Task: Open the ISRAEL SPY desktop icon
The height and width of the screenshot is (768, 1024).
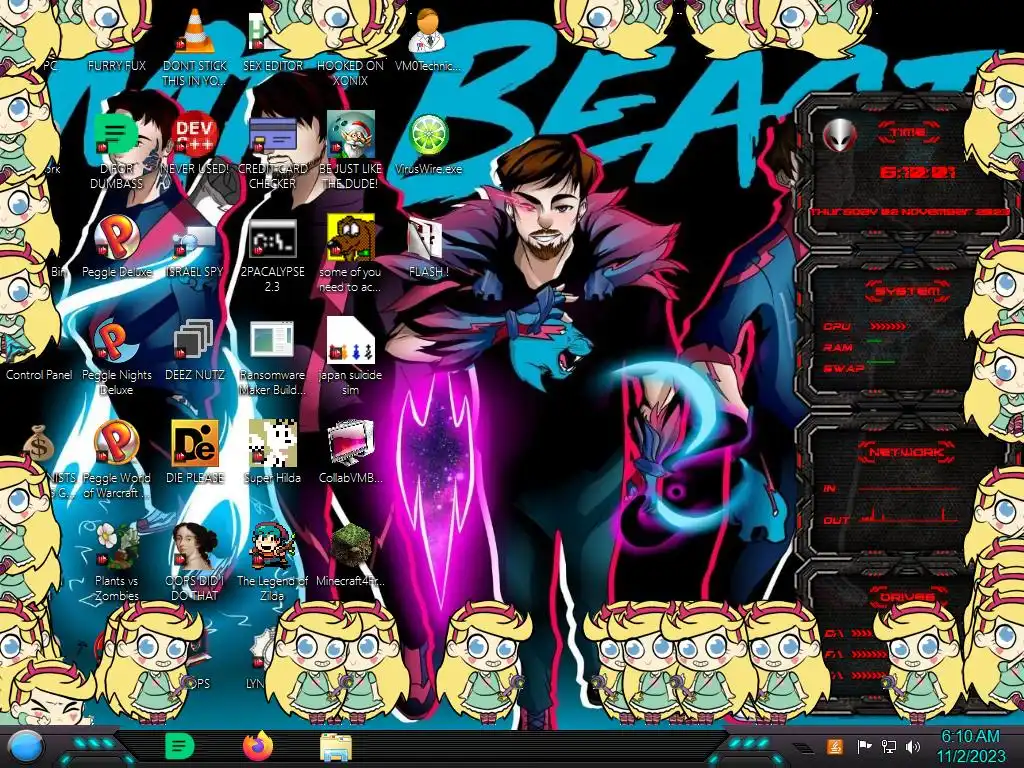Action: click(195, 251)
